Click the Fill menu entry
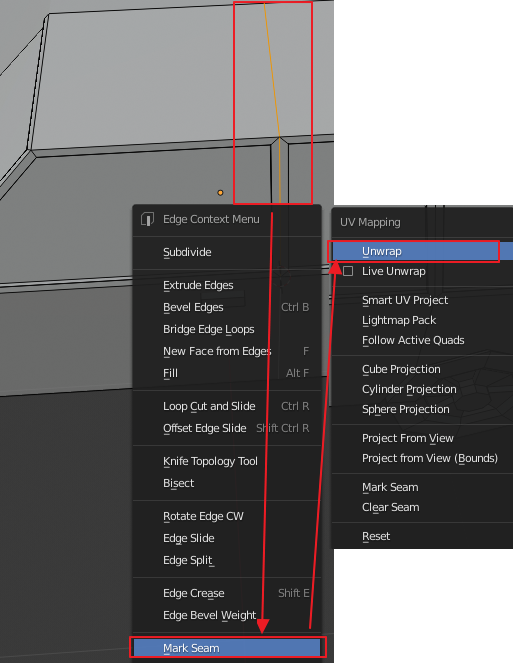 227,373
